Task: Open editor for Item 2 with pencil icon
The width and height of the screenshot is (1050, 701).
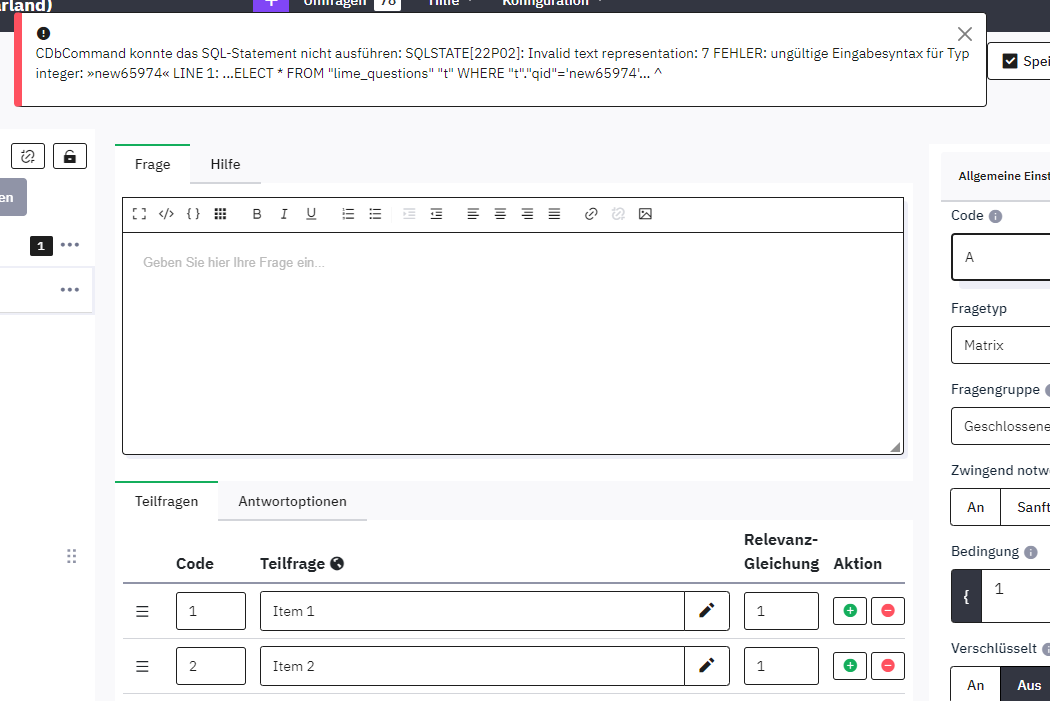Action: [x=706, y=666]
